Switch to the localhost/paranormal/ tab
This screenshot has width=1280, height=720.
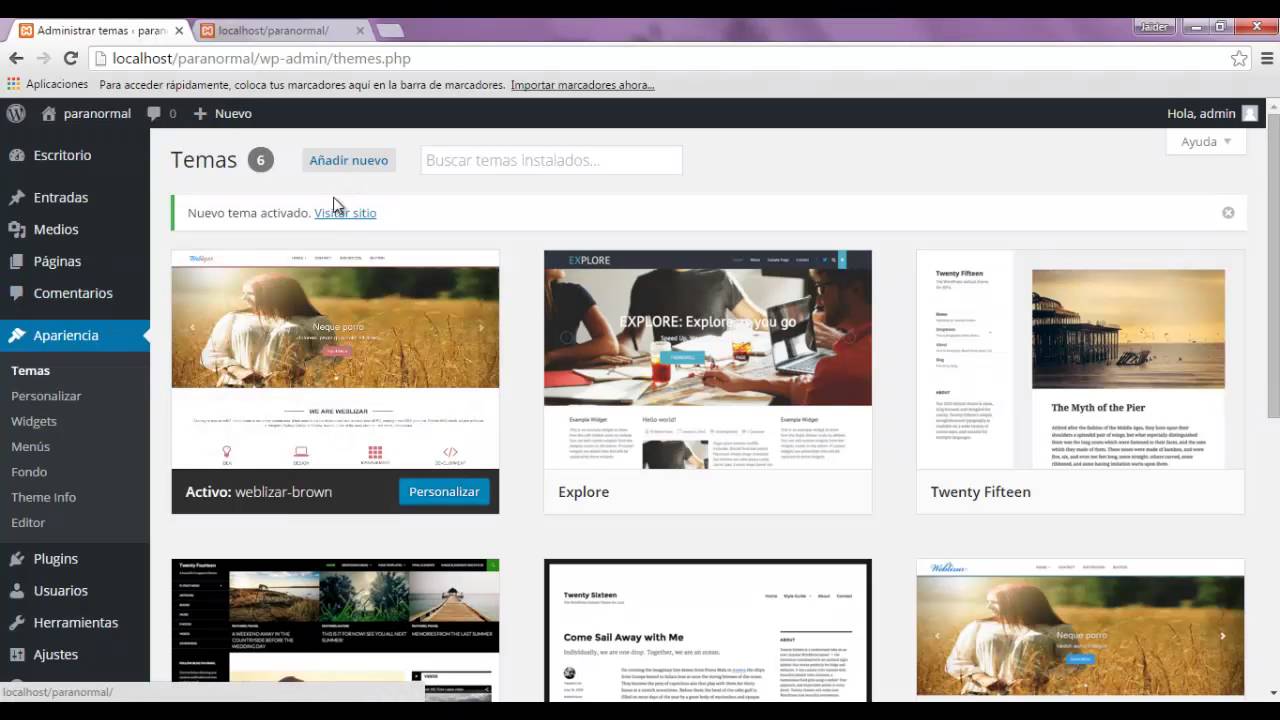pos(280,31)
